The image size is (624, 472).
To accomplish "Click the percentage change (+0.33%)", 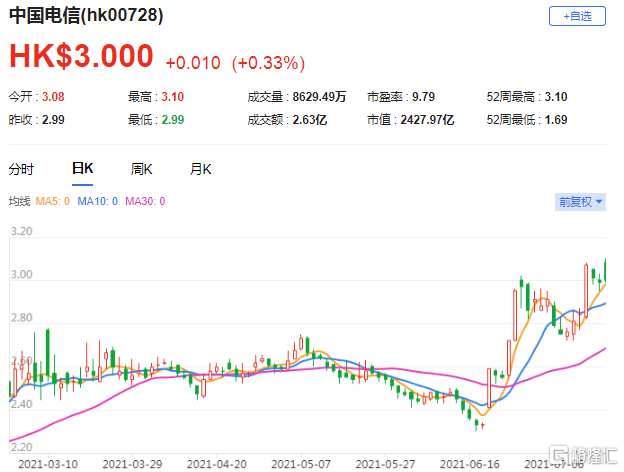I will [269, 63].
